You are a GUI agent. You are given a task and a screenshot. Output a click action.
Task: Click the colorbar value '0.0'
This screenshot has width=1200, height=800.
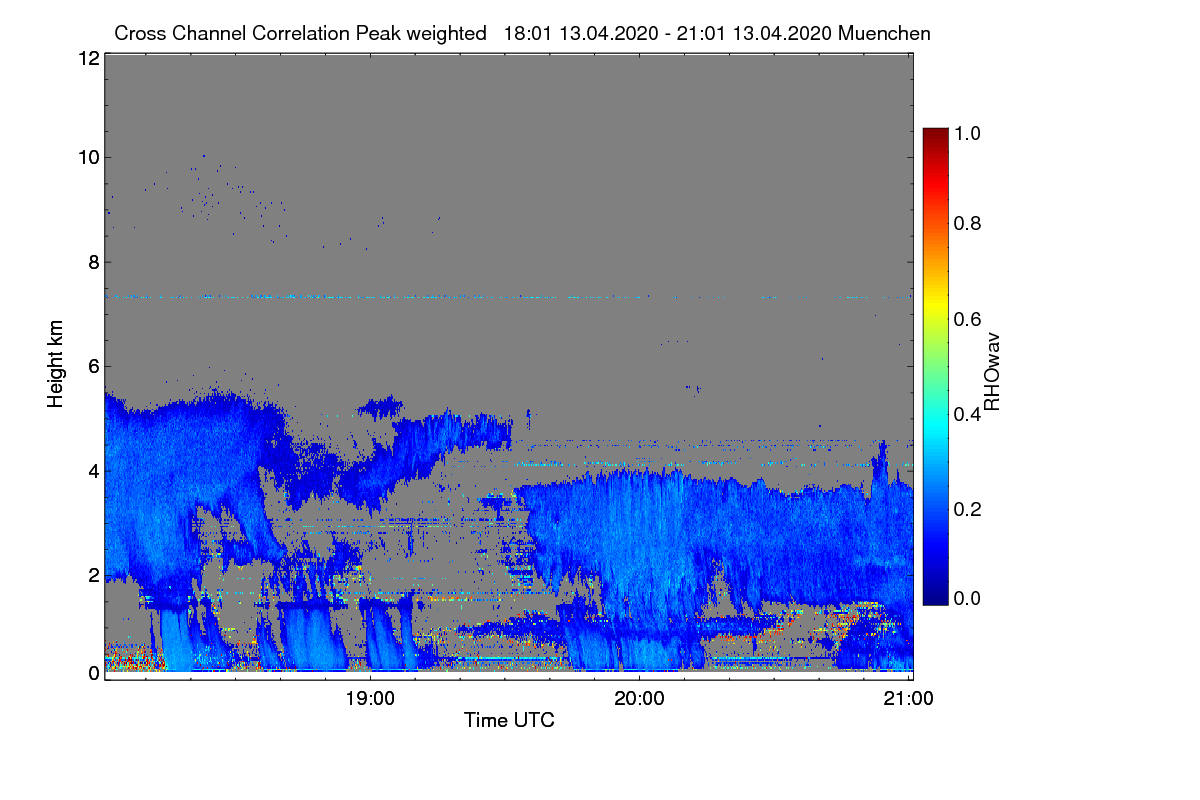pyautogui.click(x=965, y=598)
